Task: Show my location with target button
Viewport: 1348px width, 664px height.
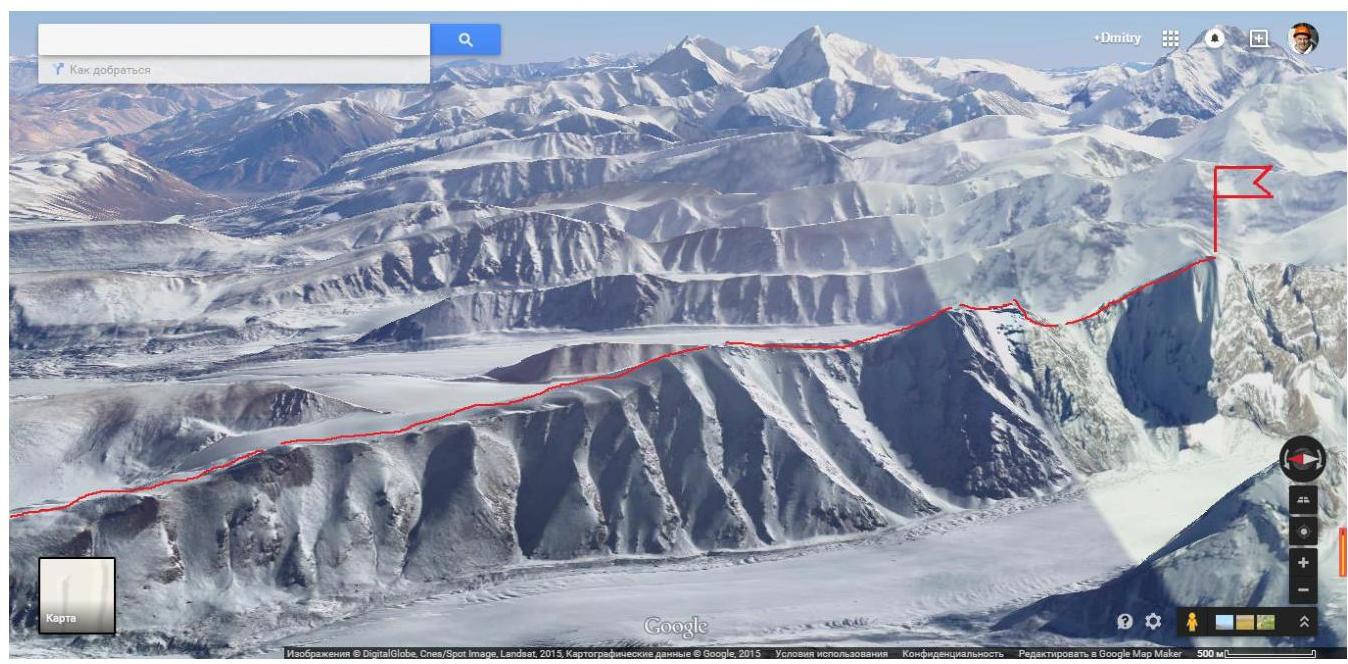Action: pyautogui.click(x=1302, y=531)
